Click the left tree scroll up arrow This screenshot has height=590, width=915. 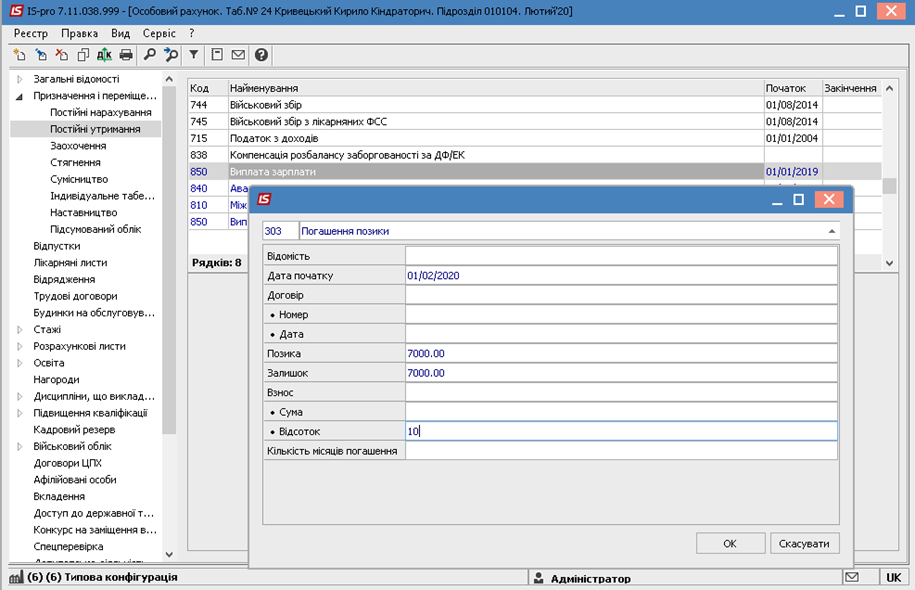coord(169,79)
